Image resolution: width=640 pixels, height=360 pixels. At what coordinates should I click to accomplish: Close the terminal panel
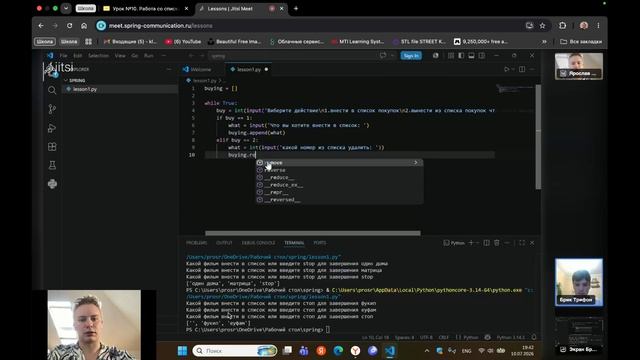click(x=532, y=243)
